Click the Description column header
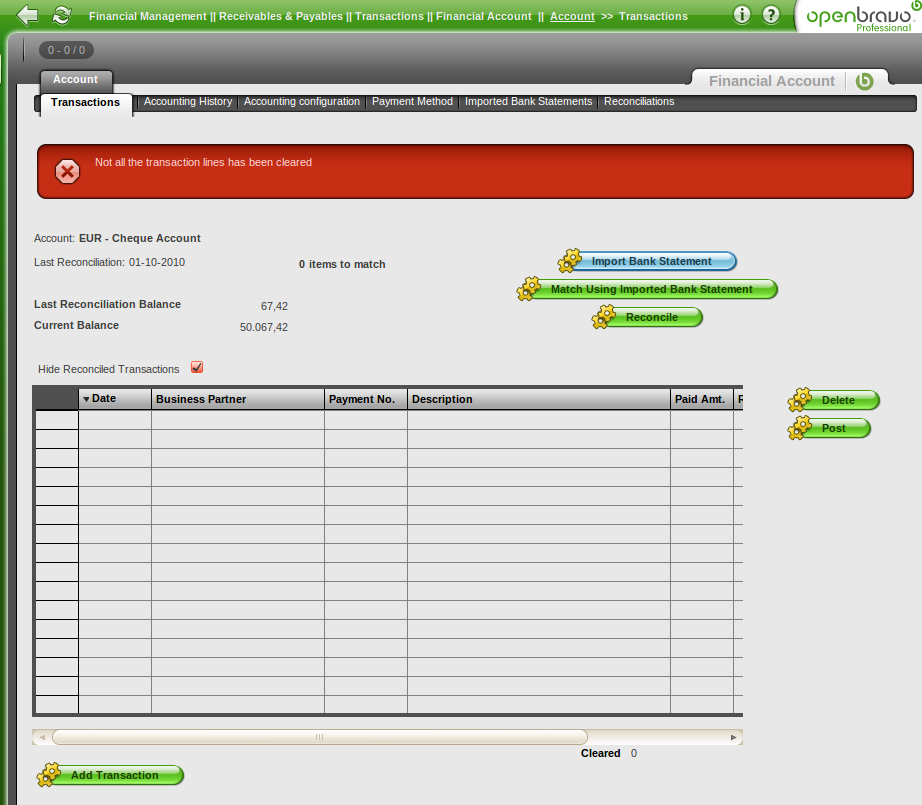The height and width of the screenshot is (805, 922). click(x=539, y=399)
